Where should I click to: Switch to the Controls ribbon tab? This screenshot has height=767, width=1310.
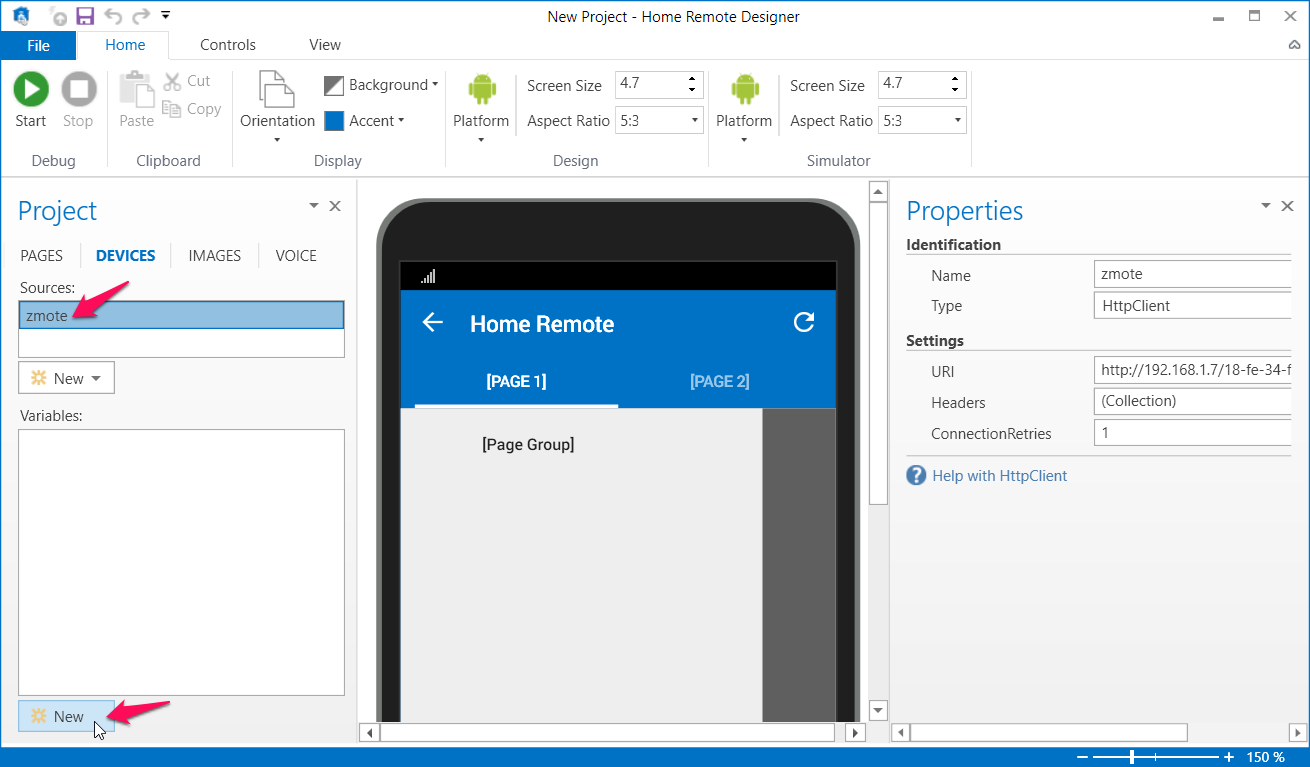[x=228, y=45]
